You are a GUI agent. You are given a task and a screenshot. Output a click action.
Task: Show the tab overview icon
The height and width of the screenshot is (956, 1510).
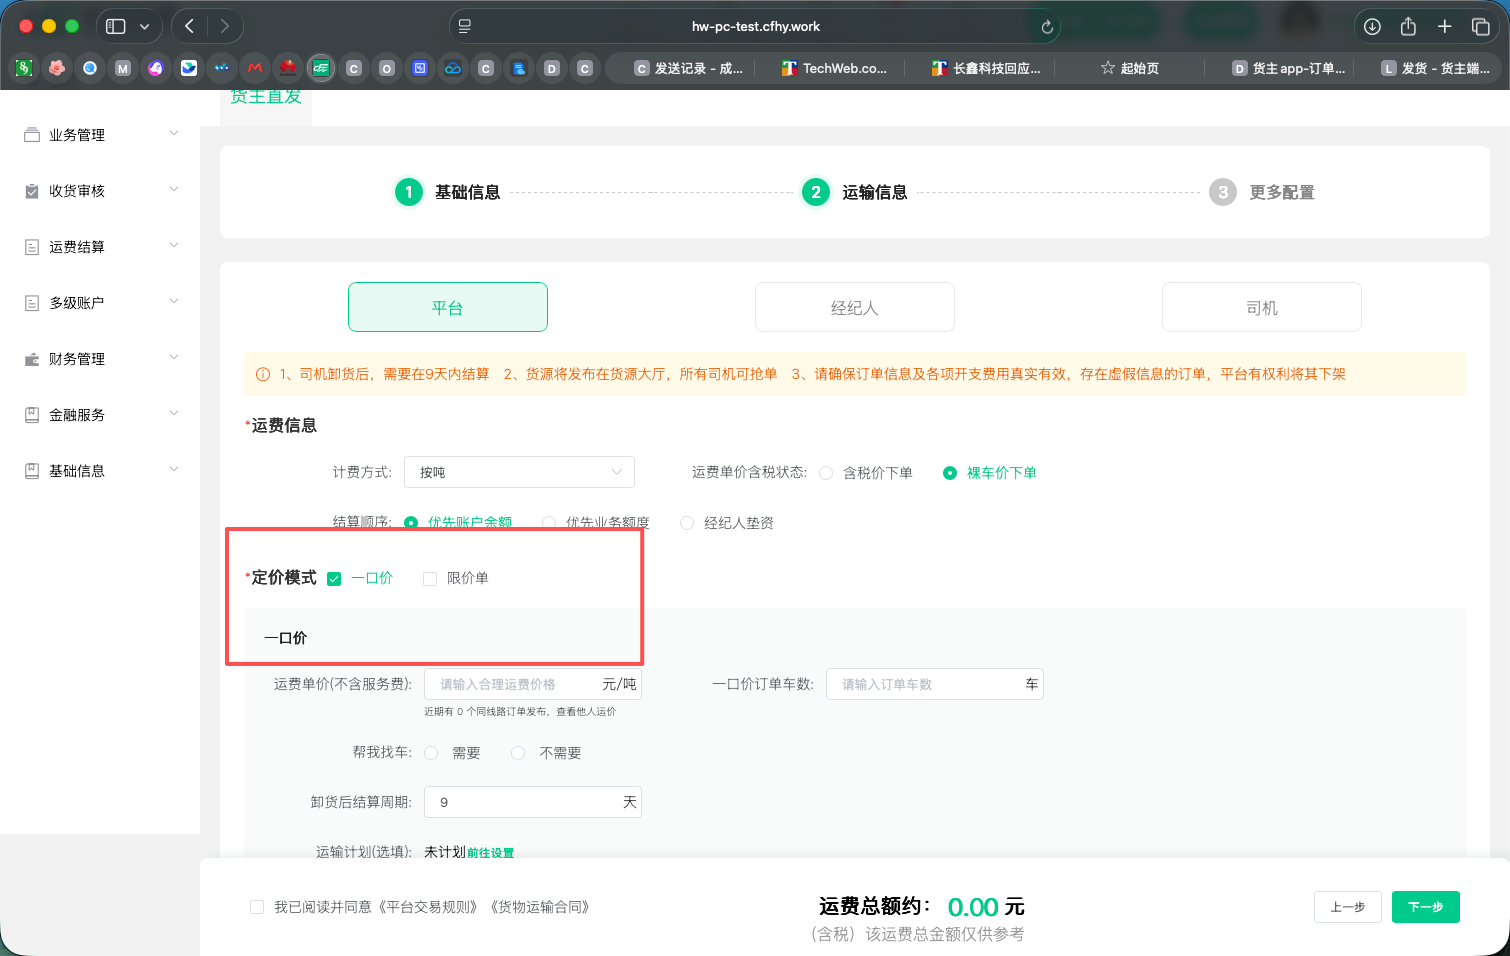pos(1481,27)
